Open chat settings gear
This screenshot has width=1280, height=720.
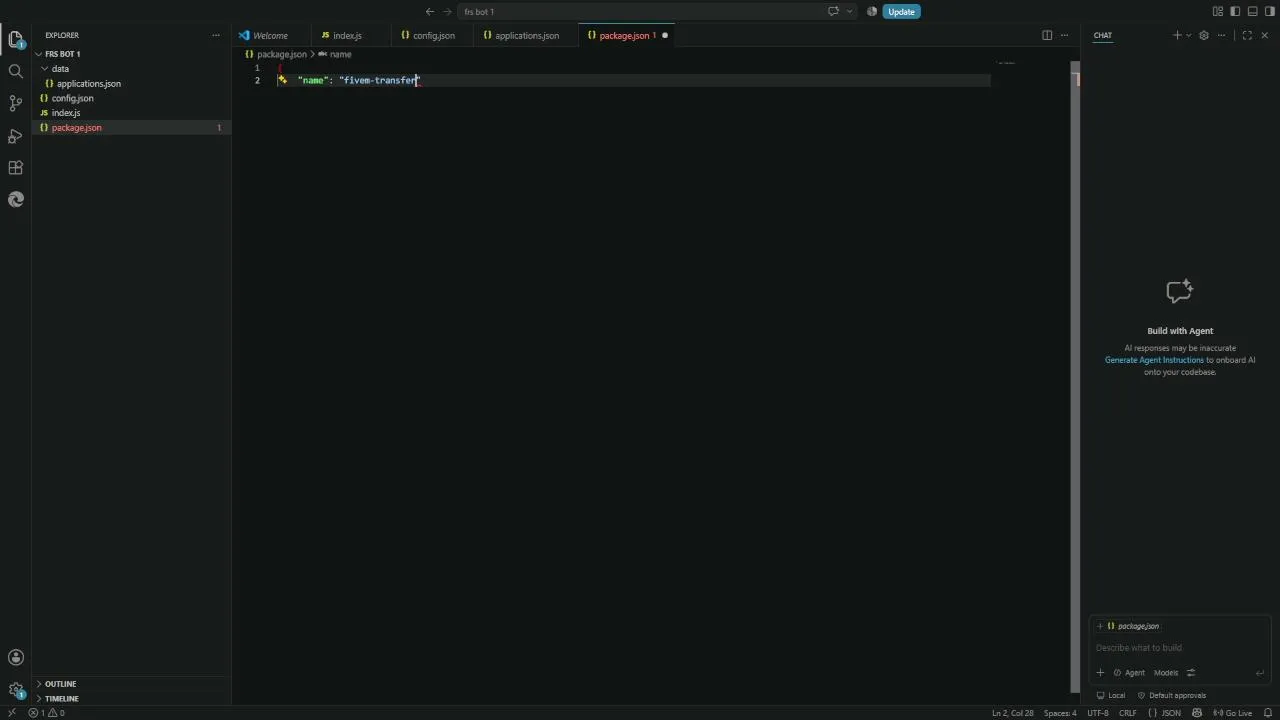pos(1204,35)
